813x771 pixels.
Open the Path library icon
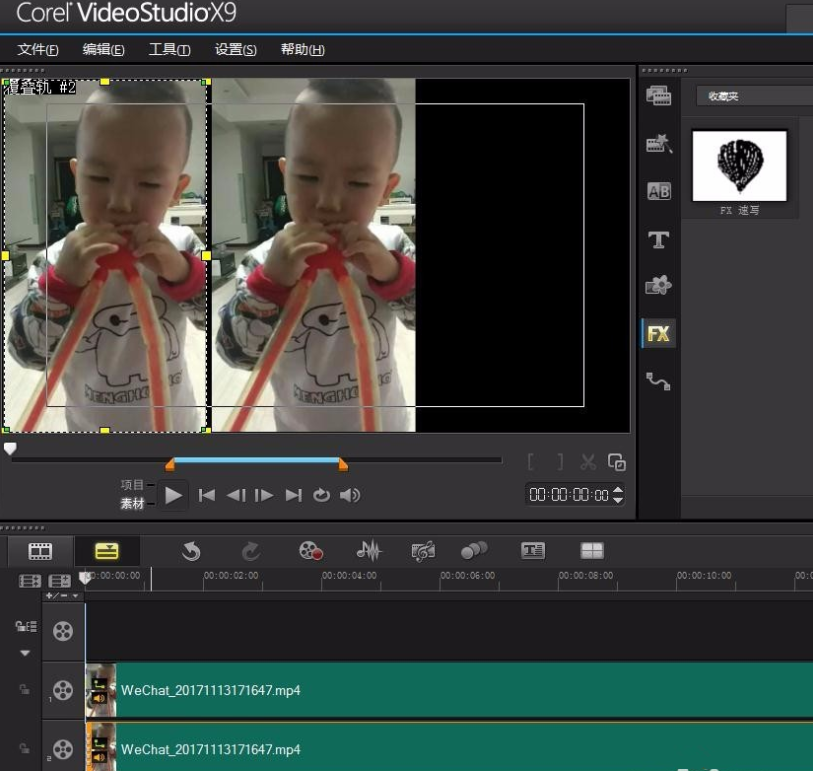tap(658, 381)
